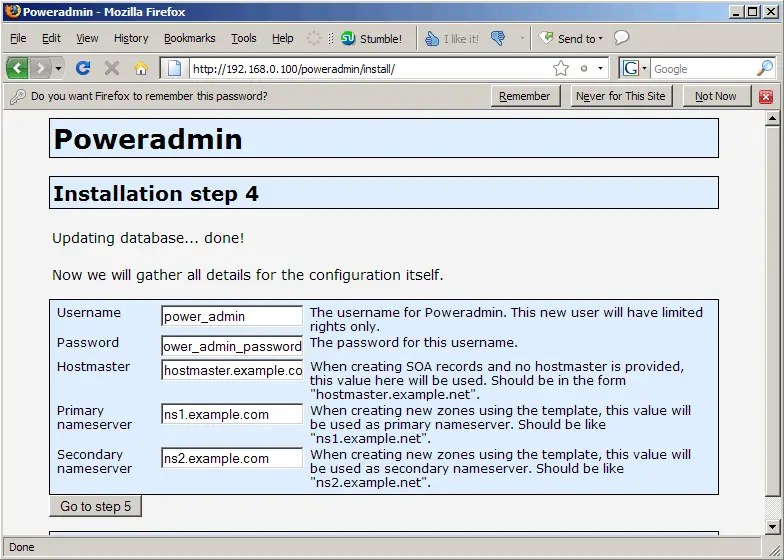The width and height of the screenshot is (784, 560).
Task: Minimize the Firefox window
Action: click(736, 12)
